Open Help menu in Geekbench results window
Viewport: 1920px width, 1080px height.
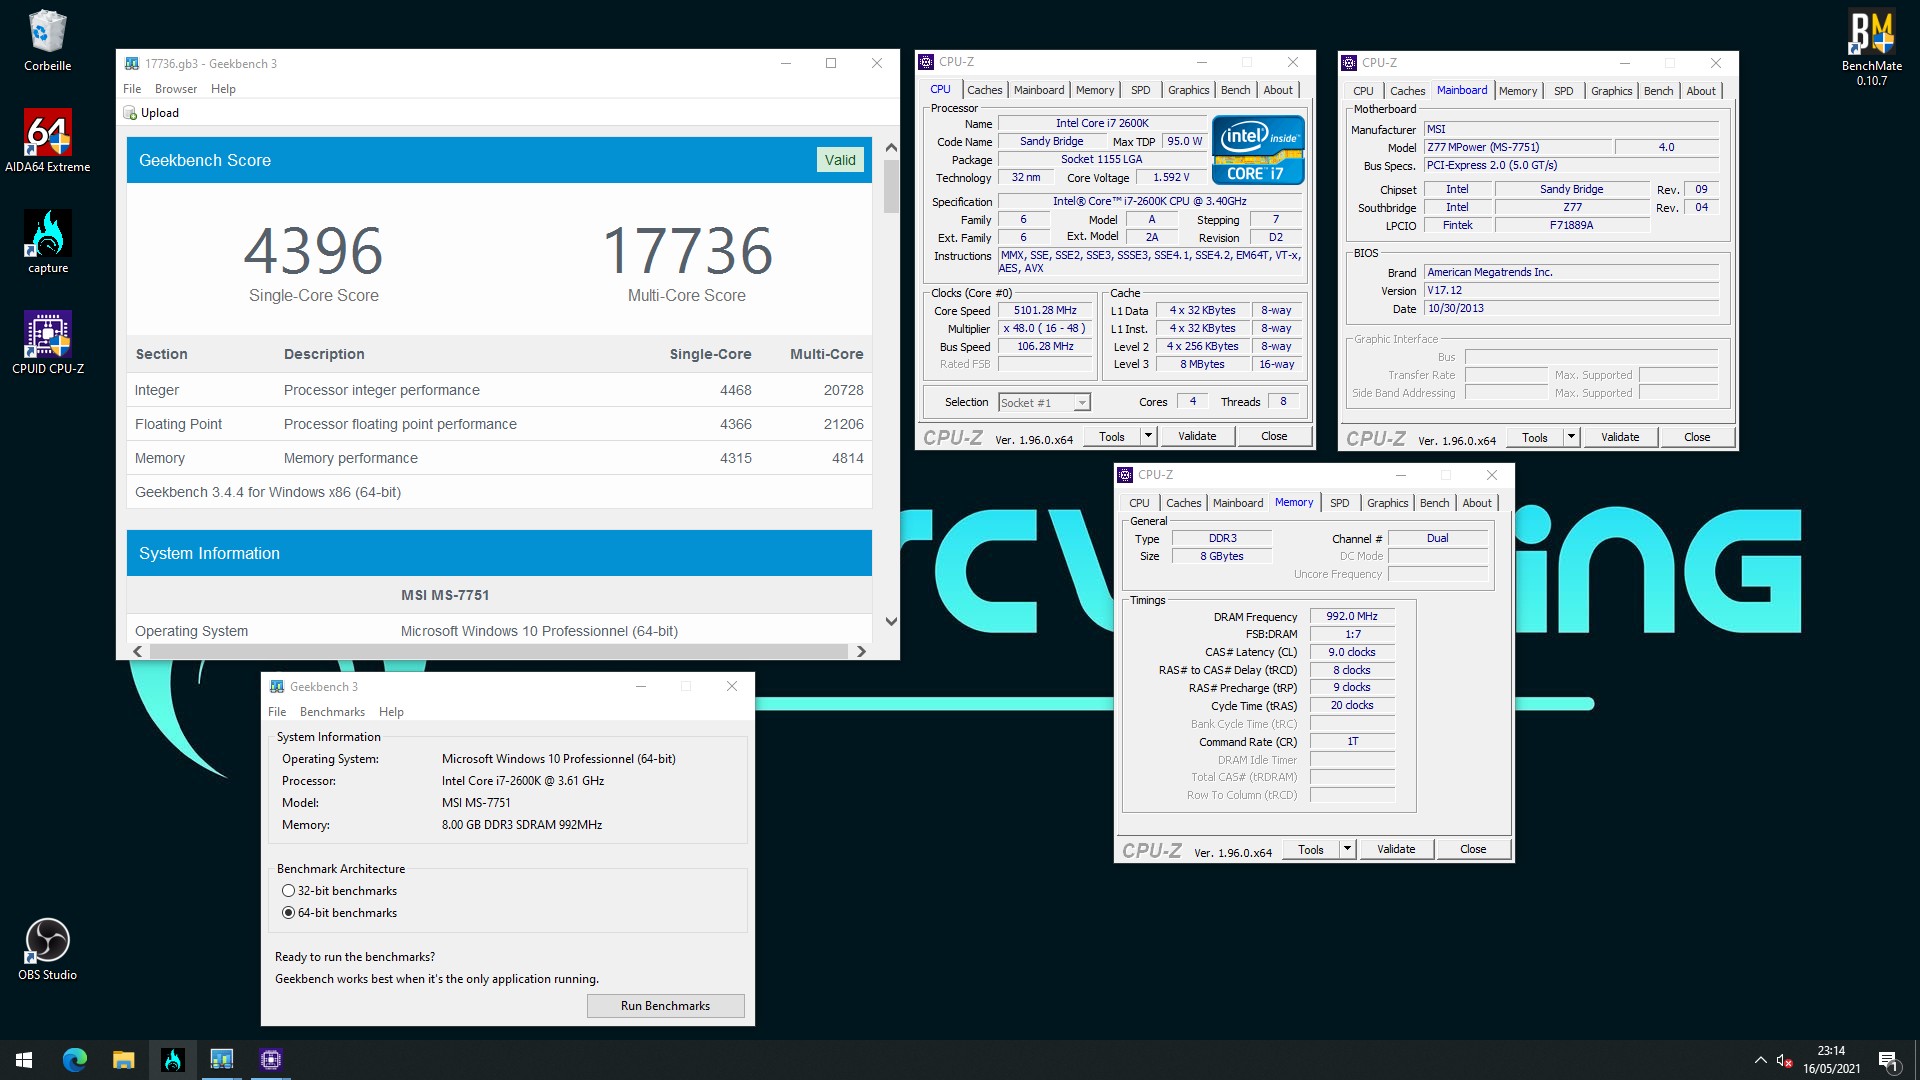pyautogui.click(x=223, y=89)
